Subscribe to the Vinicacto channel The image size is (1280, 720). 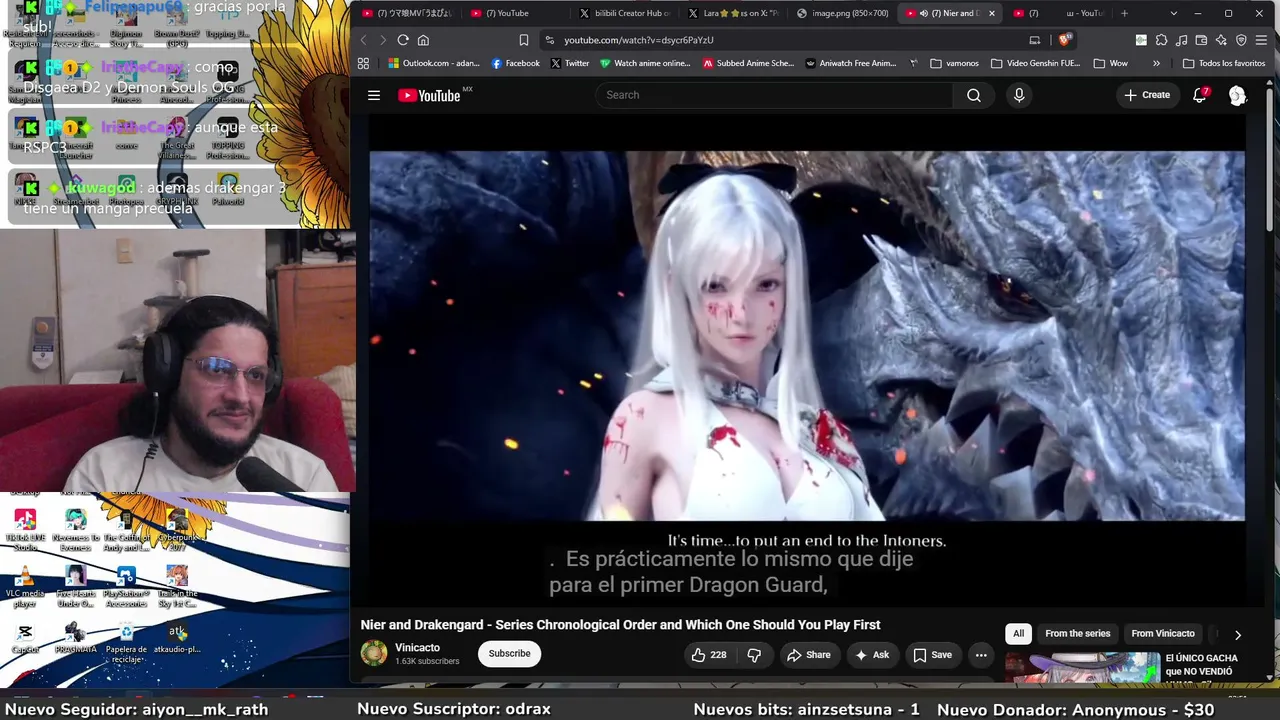pyautogui.click(x=509, y=654)
